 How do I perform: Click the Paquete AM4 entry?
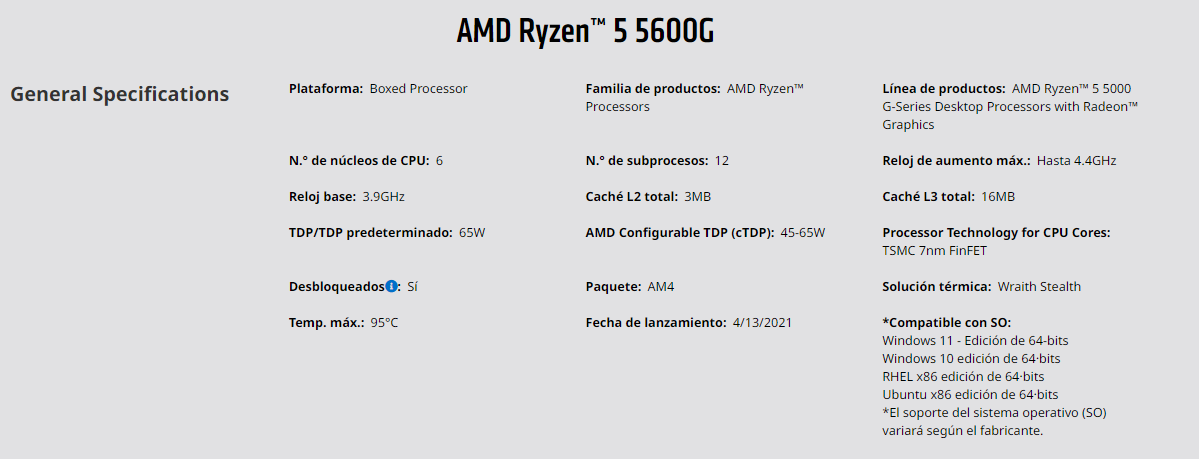(630, 287)
